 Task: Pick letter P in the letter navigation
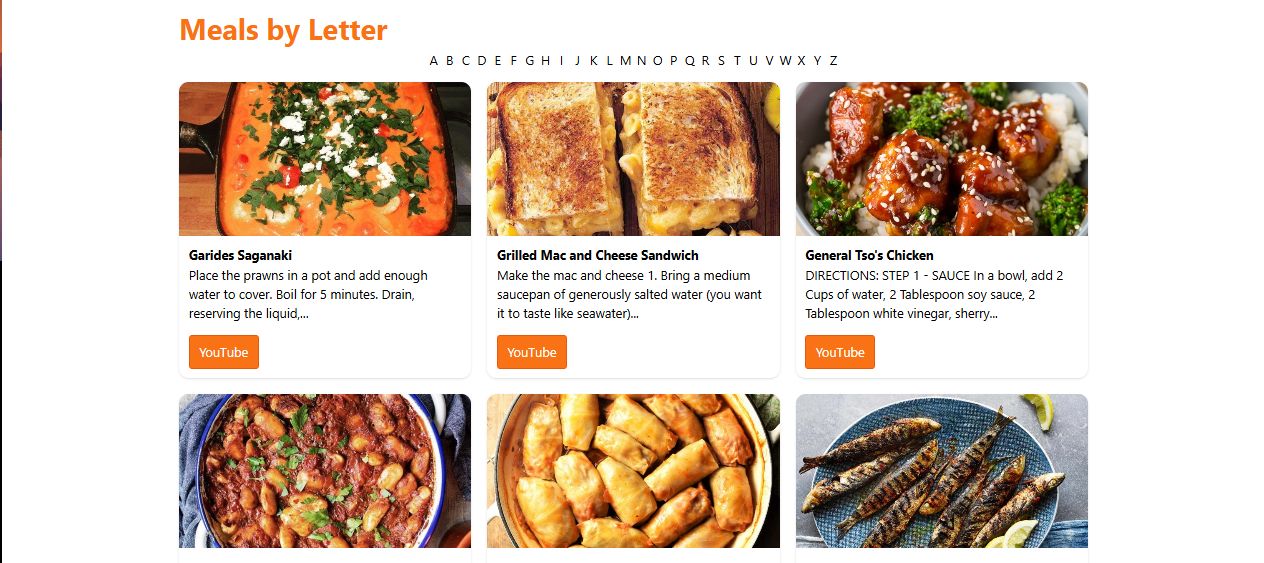coord(673,60)
